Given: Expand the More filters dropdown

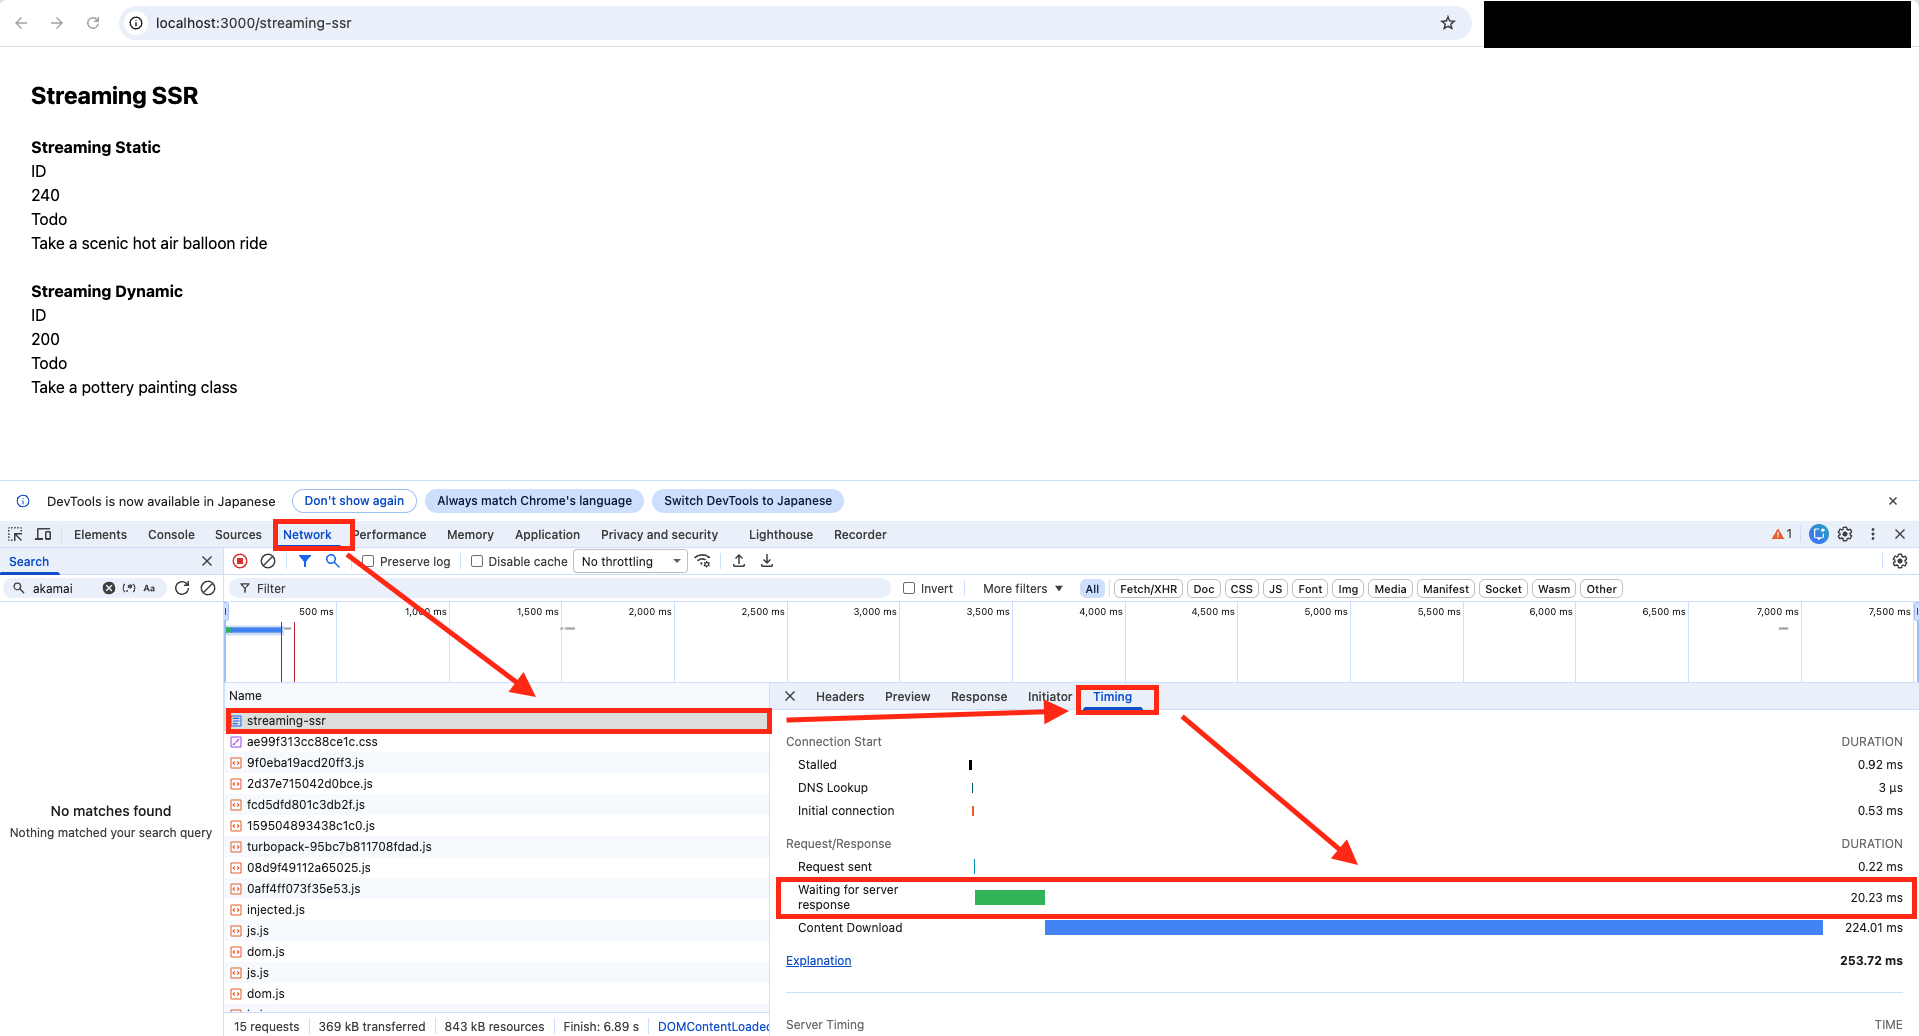Looking at the screenshot, I should 1022,588.
